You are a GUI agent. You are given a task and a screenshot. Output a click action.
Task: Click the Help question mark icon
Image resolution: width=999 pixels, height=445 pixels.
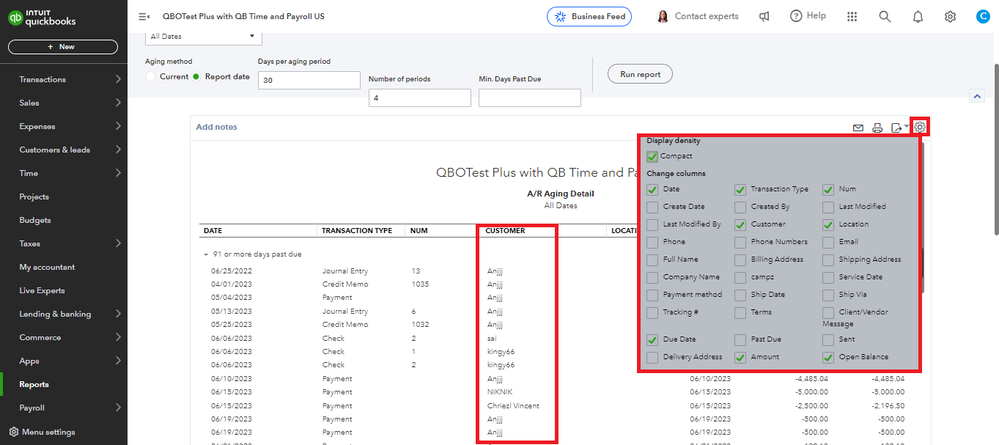point(796,17)
